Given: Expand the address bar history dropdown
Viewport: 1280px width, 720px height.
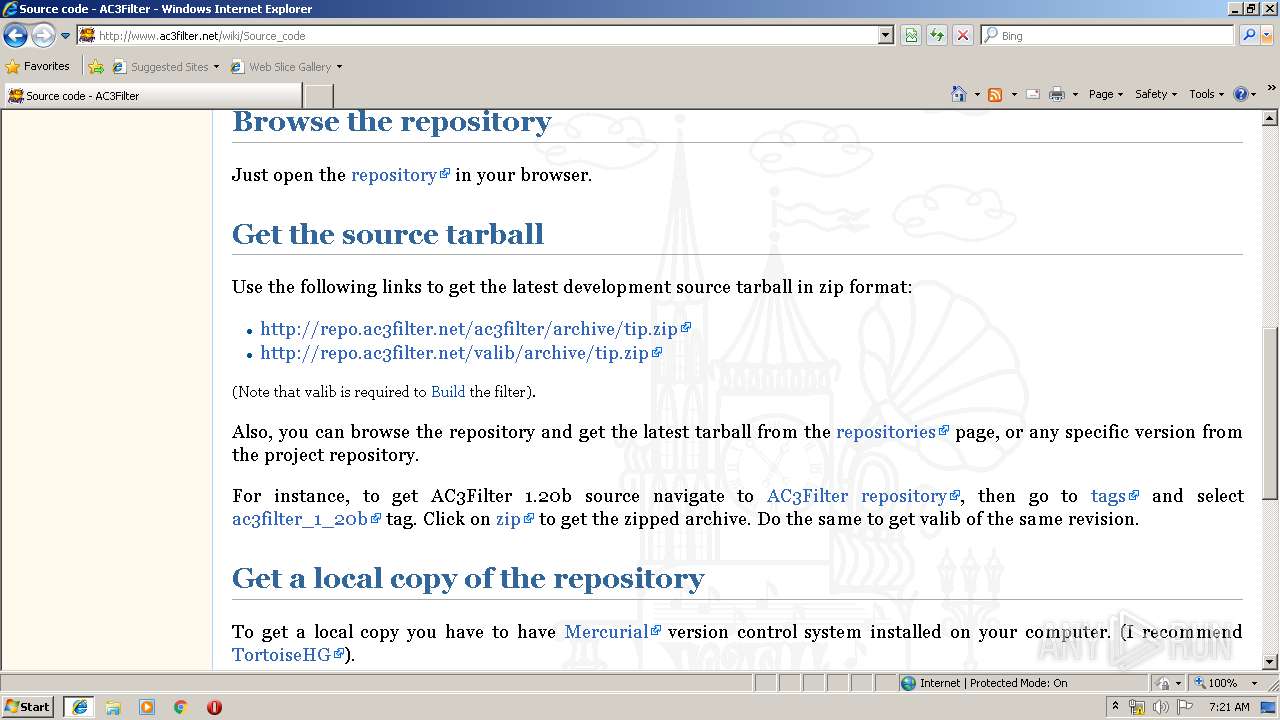Looking at the screenshot, I should point(886,35).
